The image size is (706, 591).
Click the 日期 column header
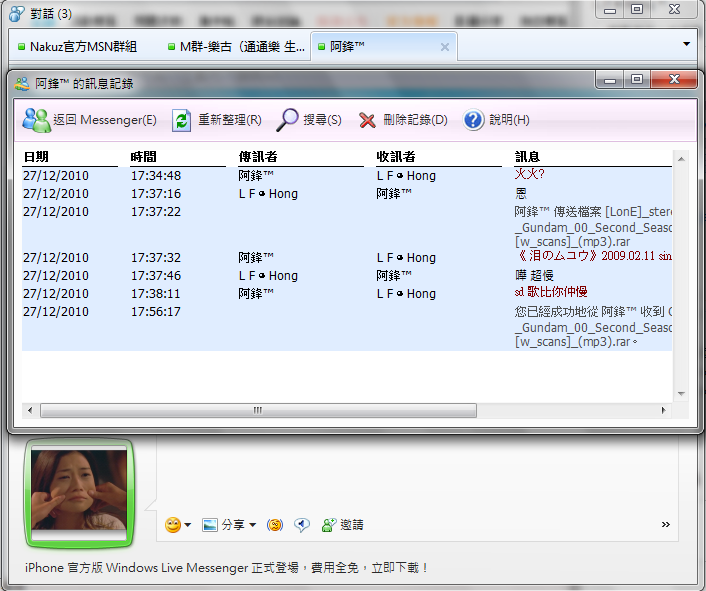coord(36,157)
